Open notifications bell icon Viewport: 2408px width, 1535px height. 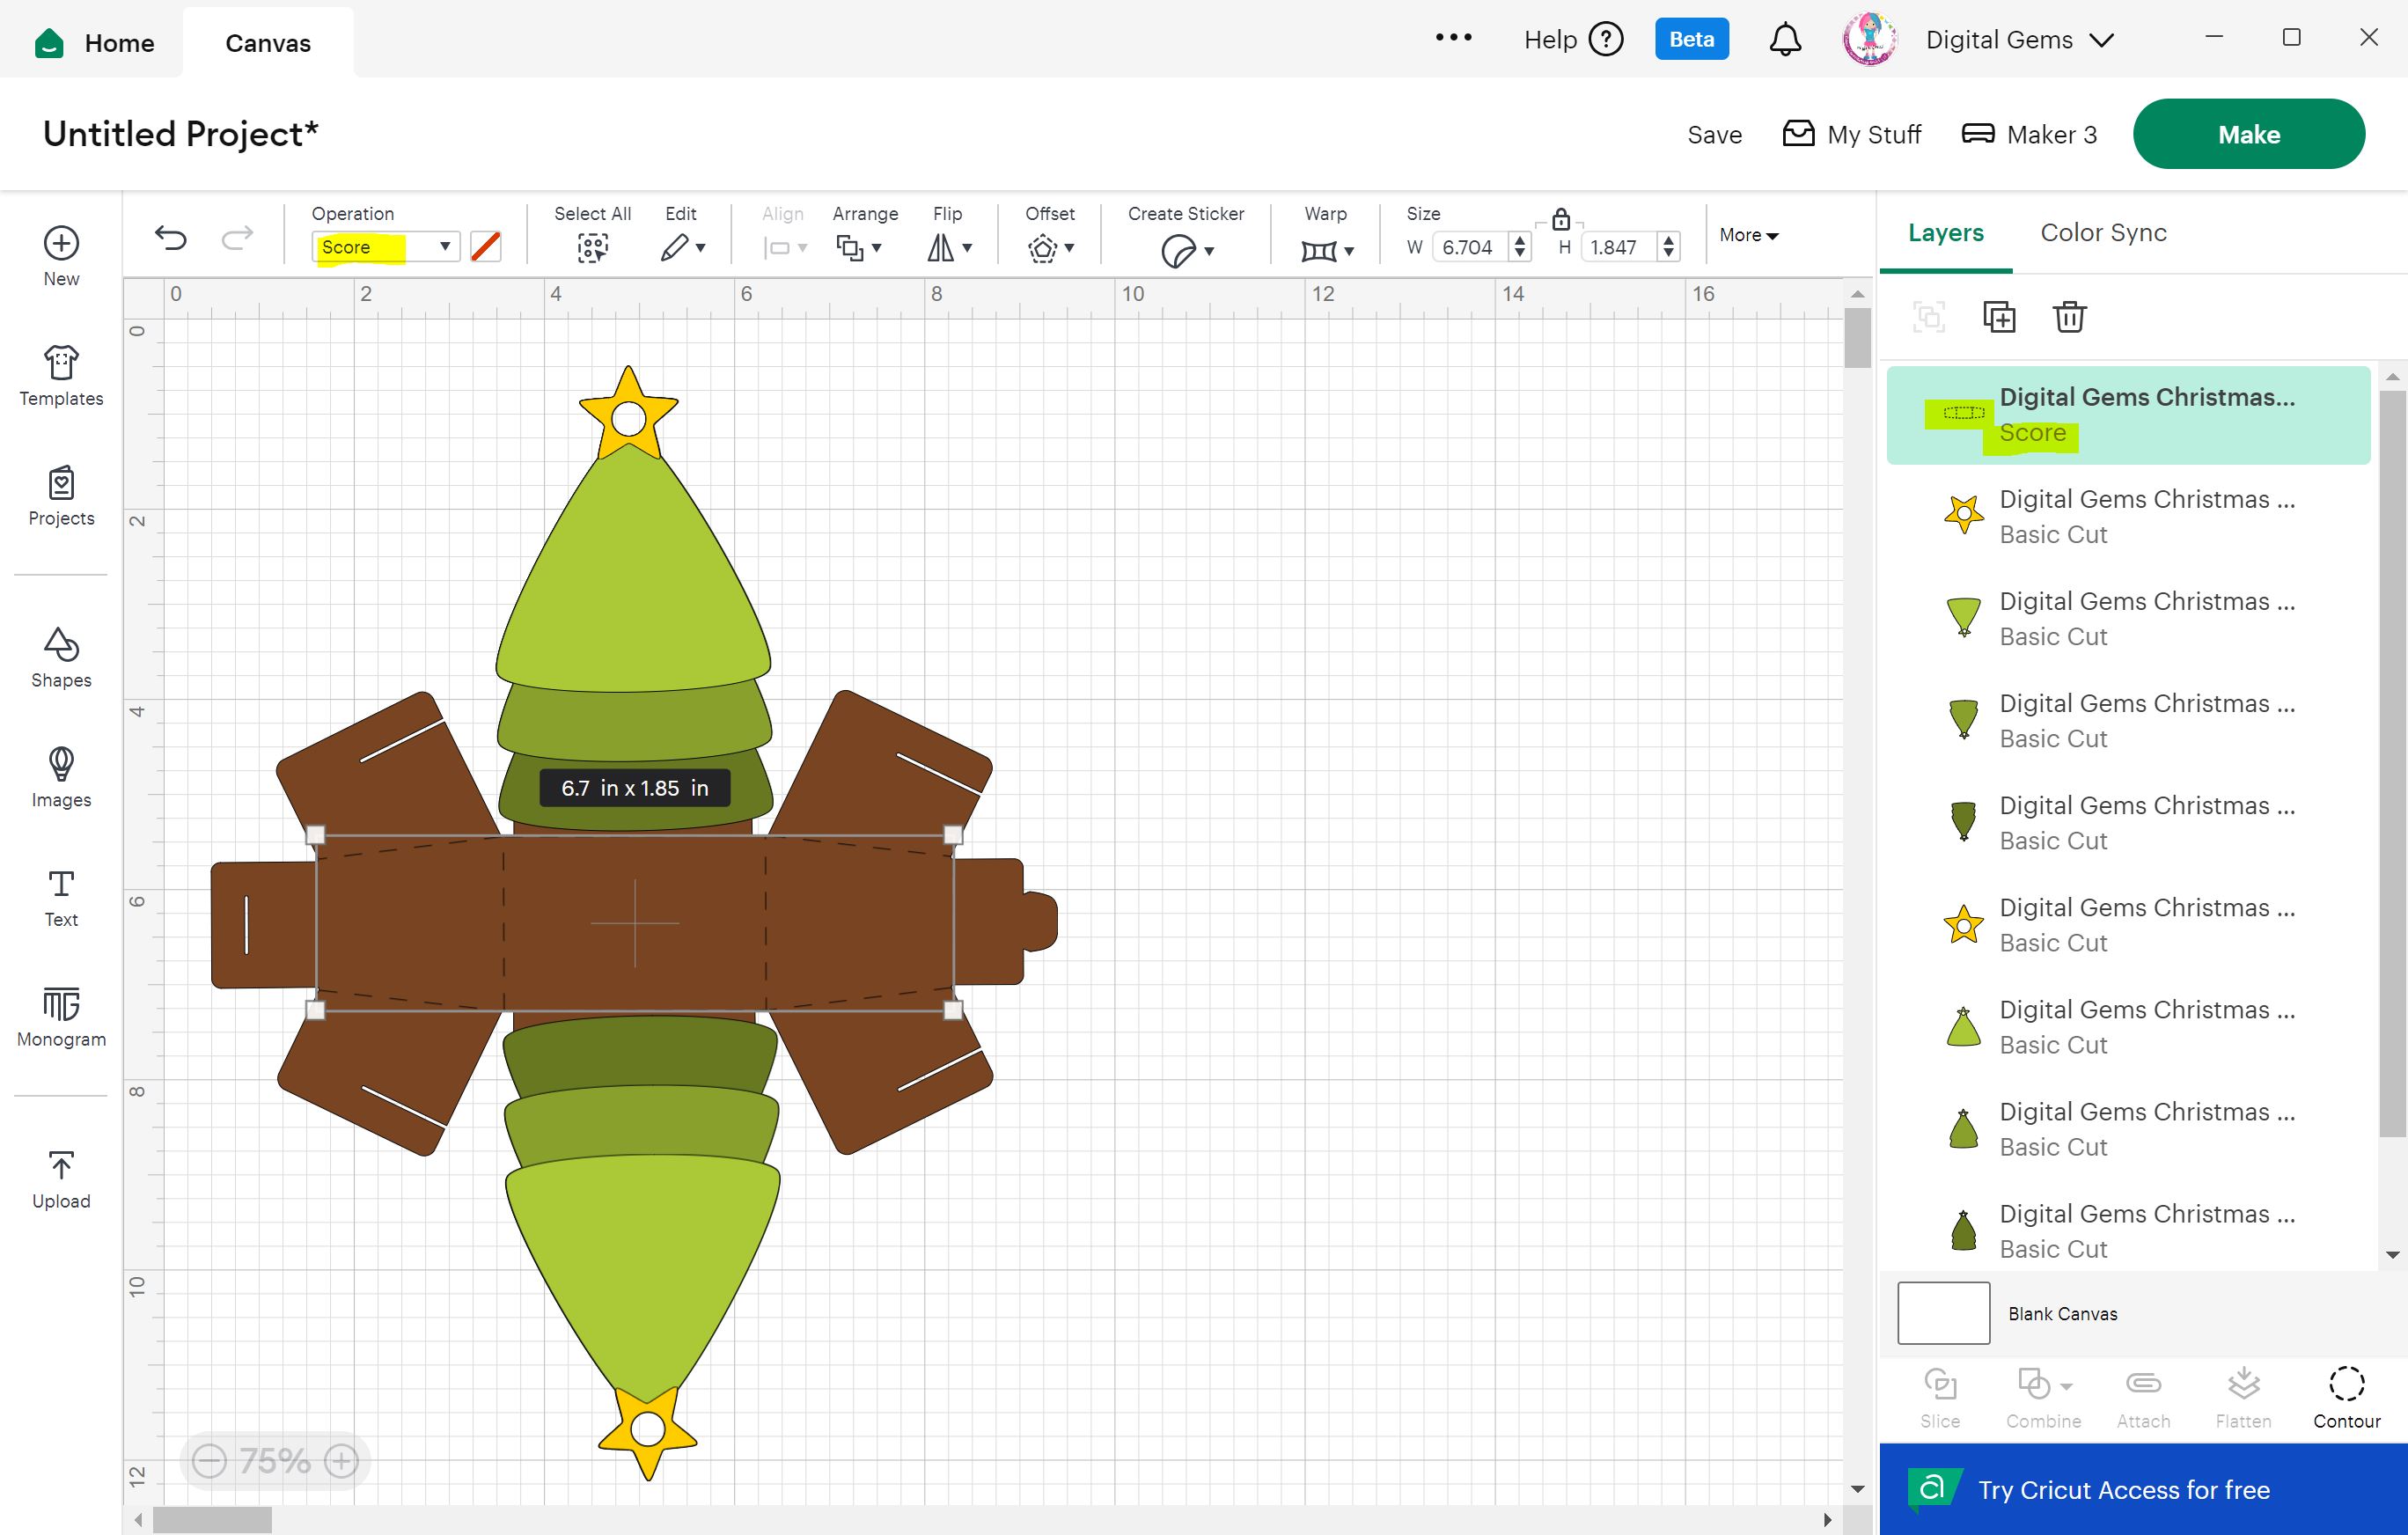point(1785,40)
